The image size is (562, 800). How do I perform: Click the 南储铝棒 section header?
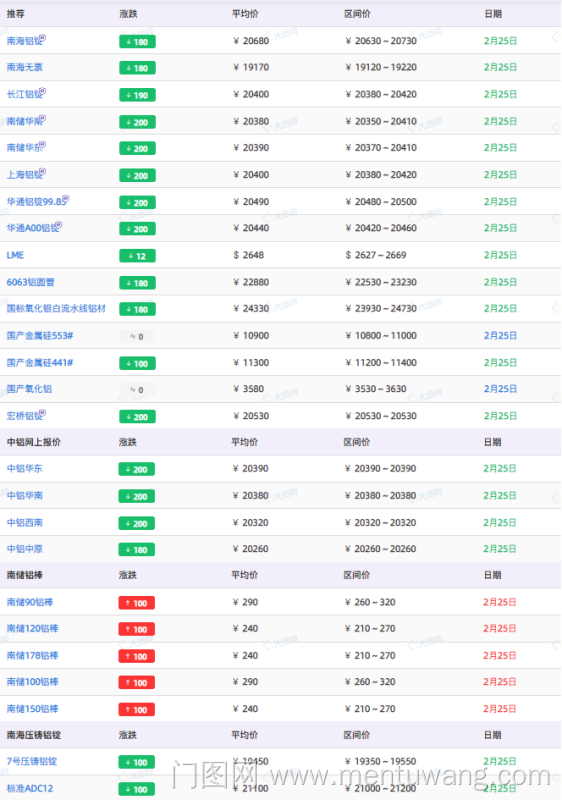click(x=24, y=576)
